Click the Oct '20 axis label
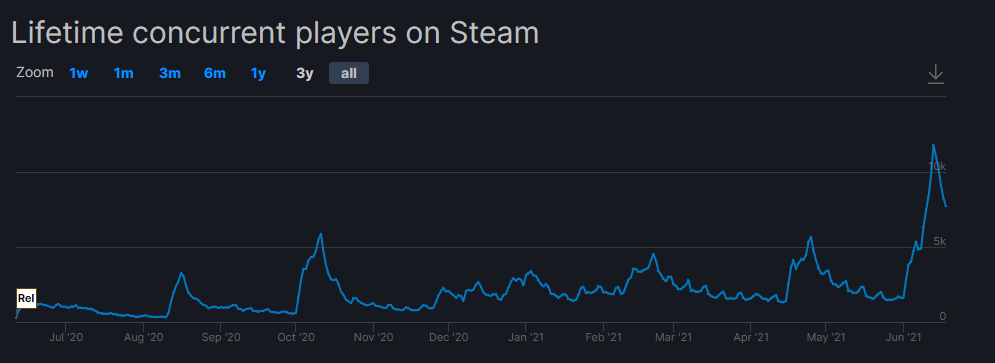This screenshot has height=363, width=995. coord(296,337)
